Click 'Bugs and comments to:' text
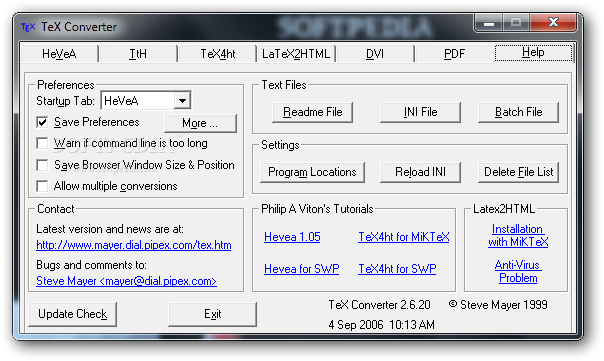The height and width of the screenshot is (361, 604). pos(91,265)
